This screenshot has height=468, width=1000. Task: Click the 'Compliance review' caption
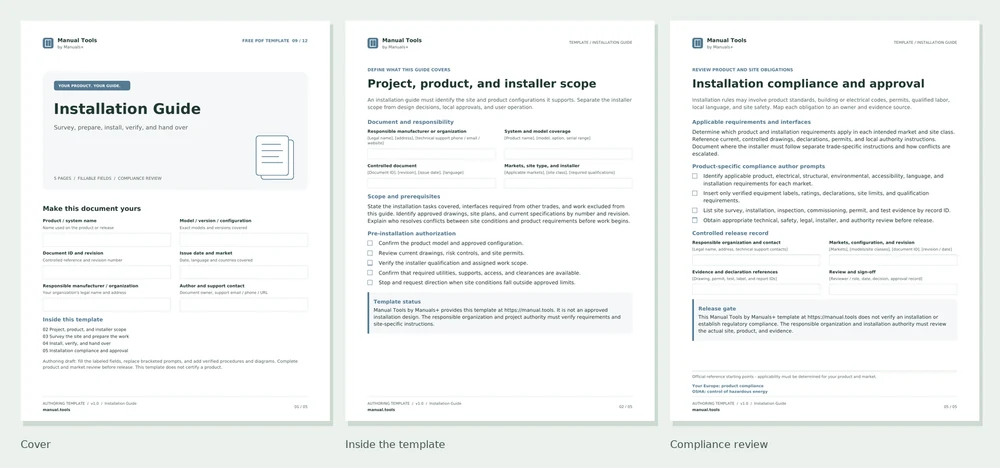click(719, 444)
